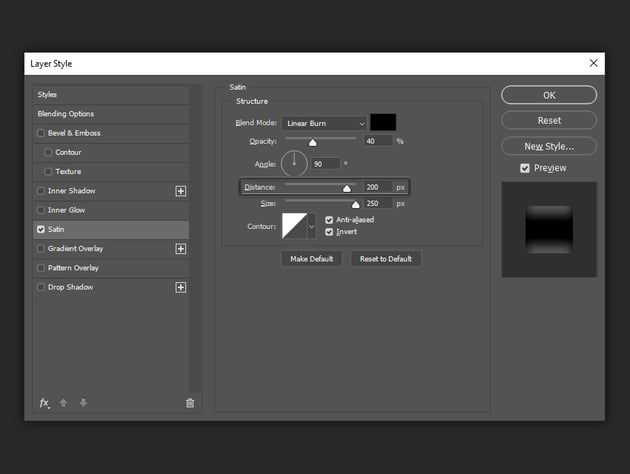Disable the Satin effect checkbox
The width and height of the screenshot is (630, 474).
pyautogui.click(x=41, y=229)
